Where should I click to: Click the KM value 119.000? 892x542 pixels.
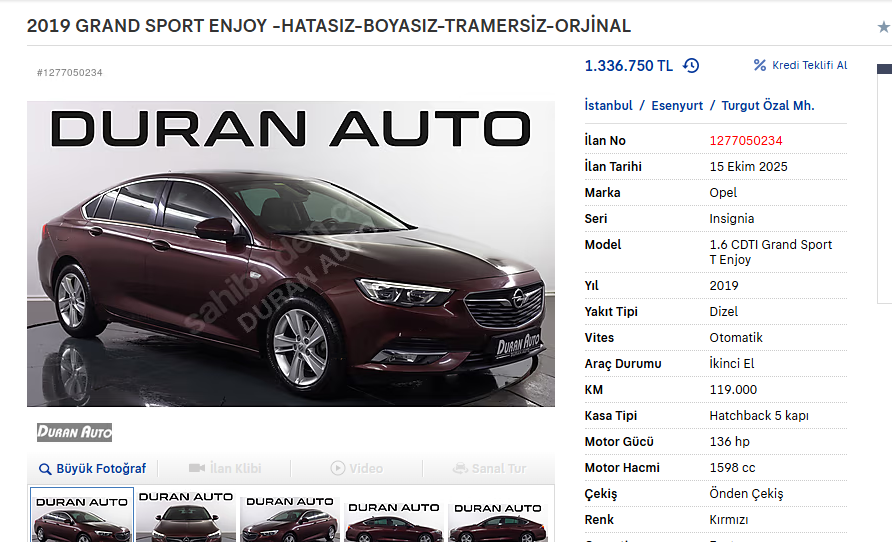tap(733, 390)
